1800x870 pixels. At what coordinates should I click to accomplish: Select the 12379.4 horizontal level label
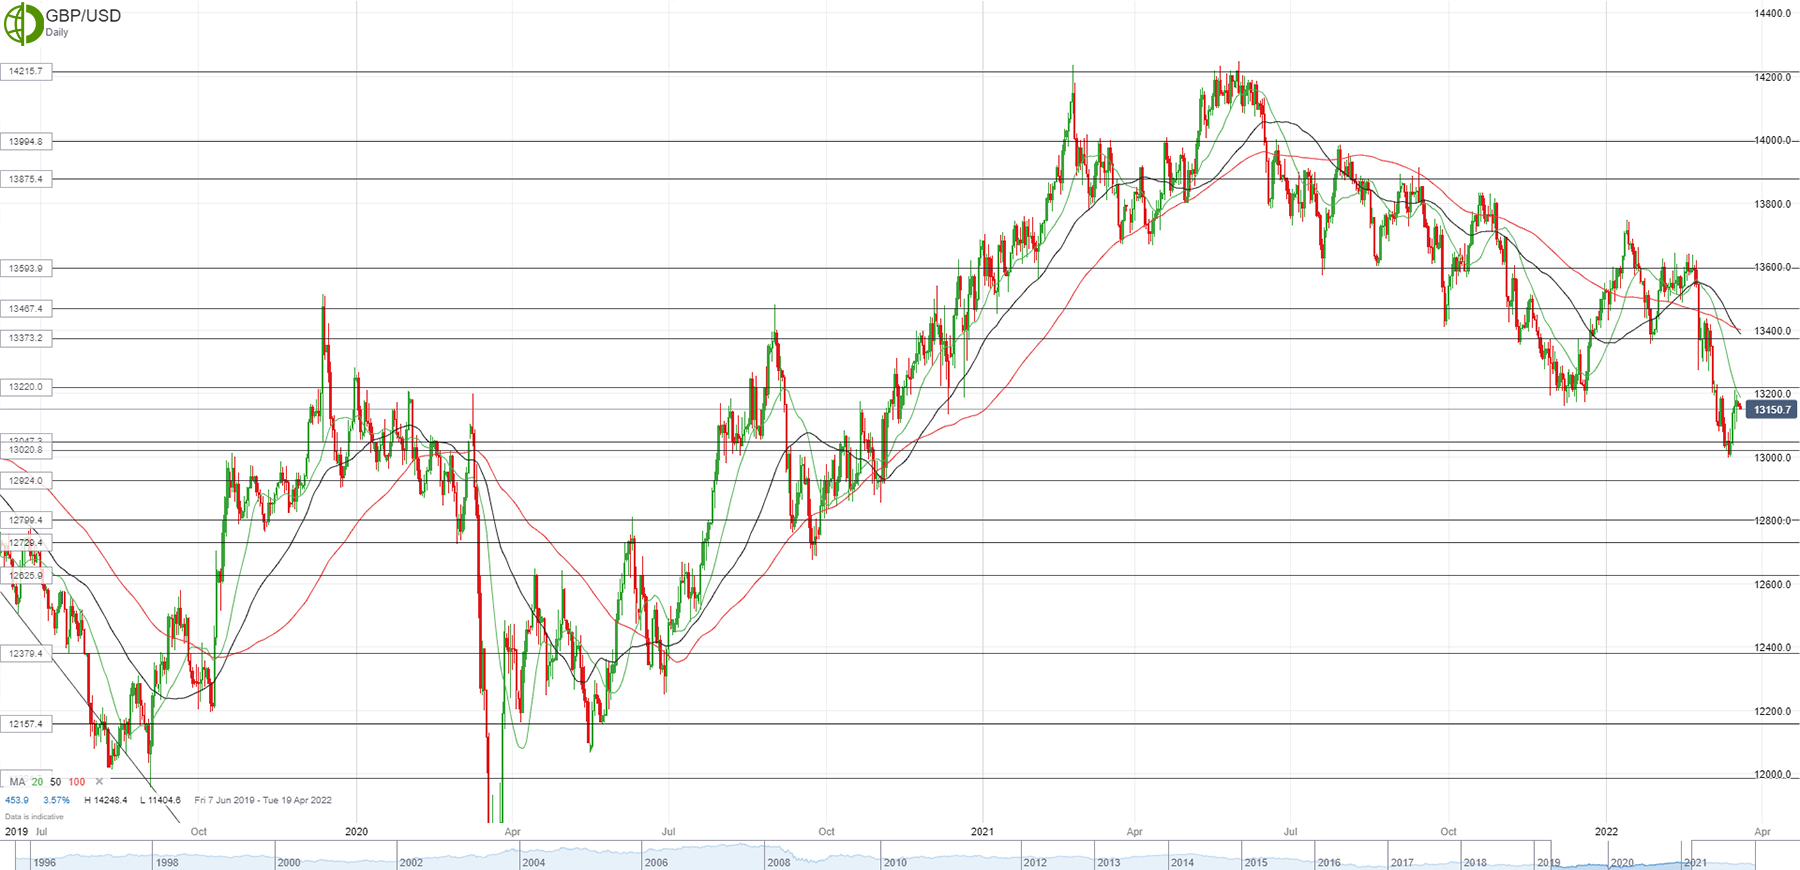[x=26, y=654]
